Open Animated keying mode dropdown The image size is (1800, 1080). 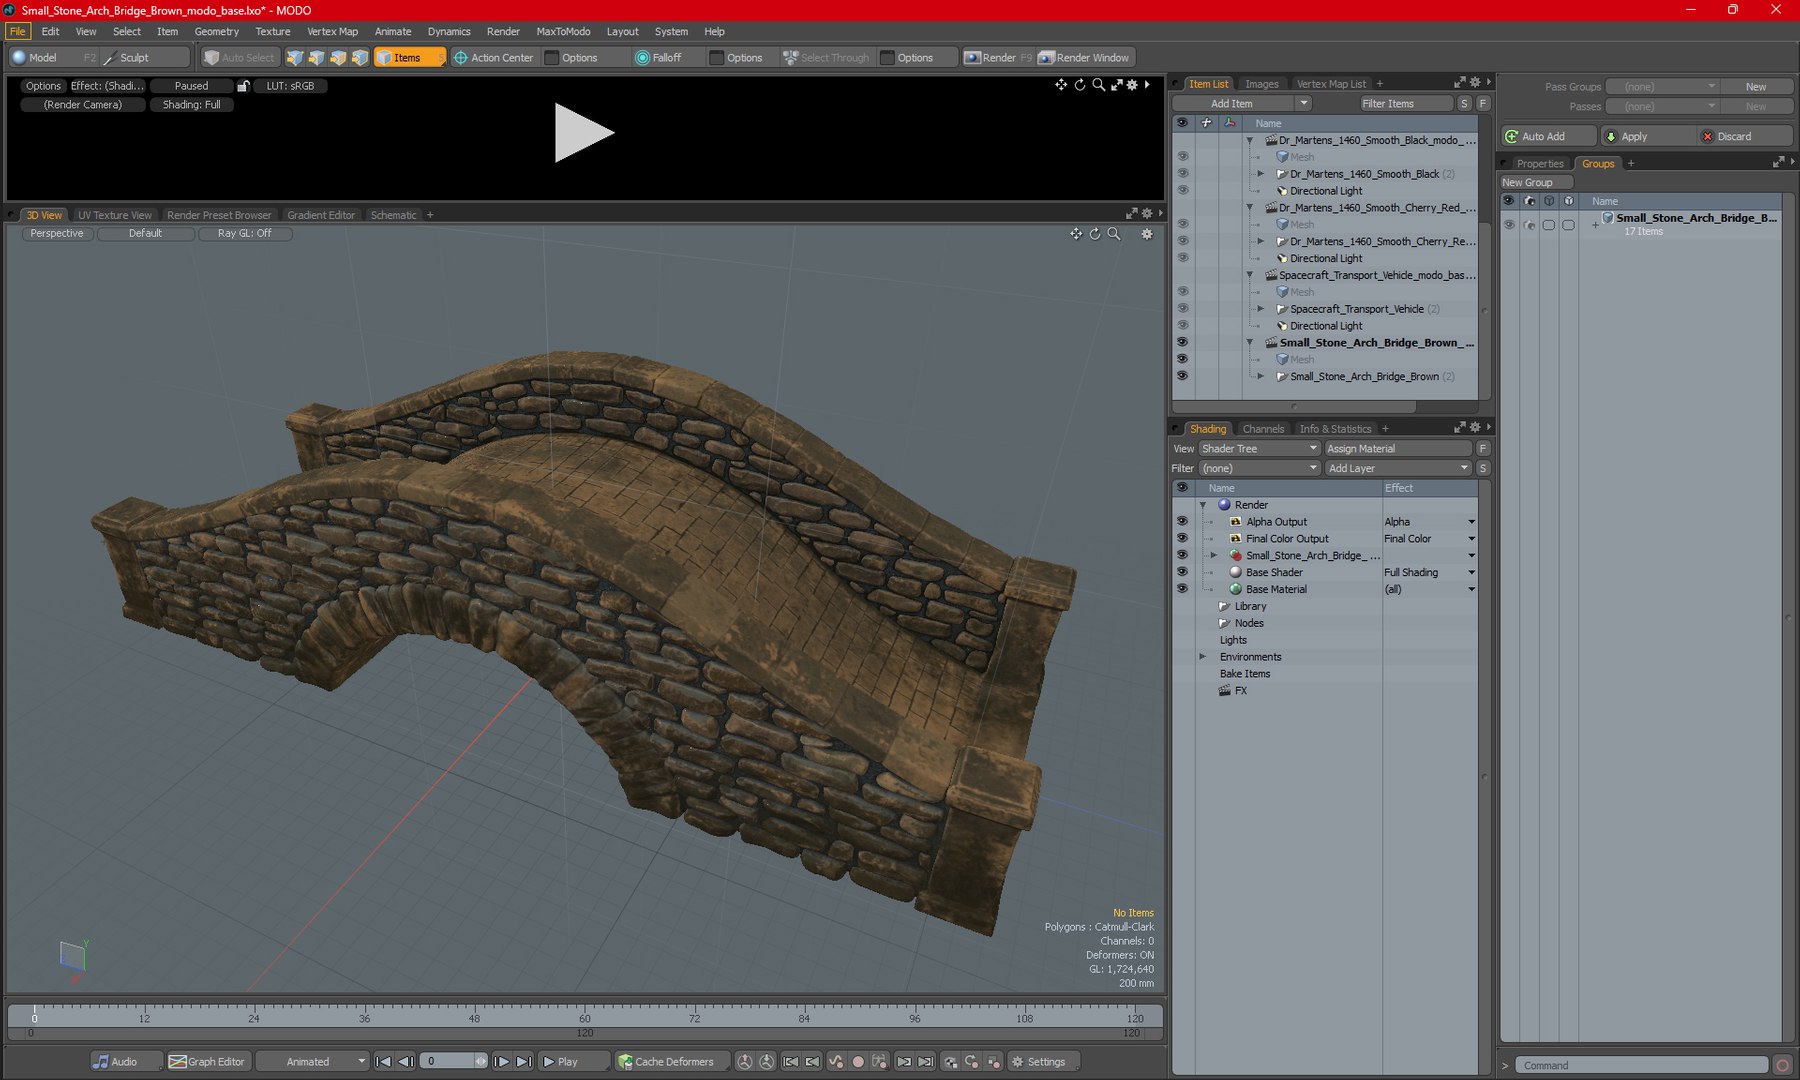pos(313,1062)
